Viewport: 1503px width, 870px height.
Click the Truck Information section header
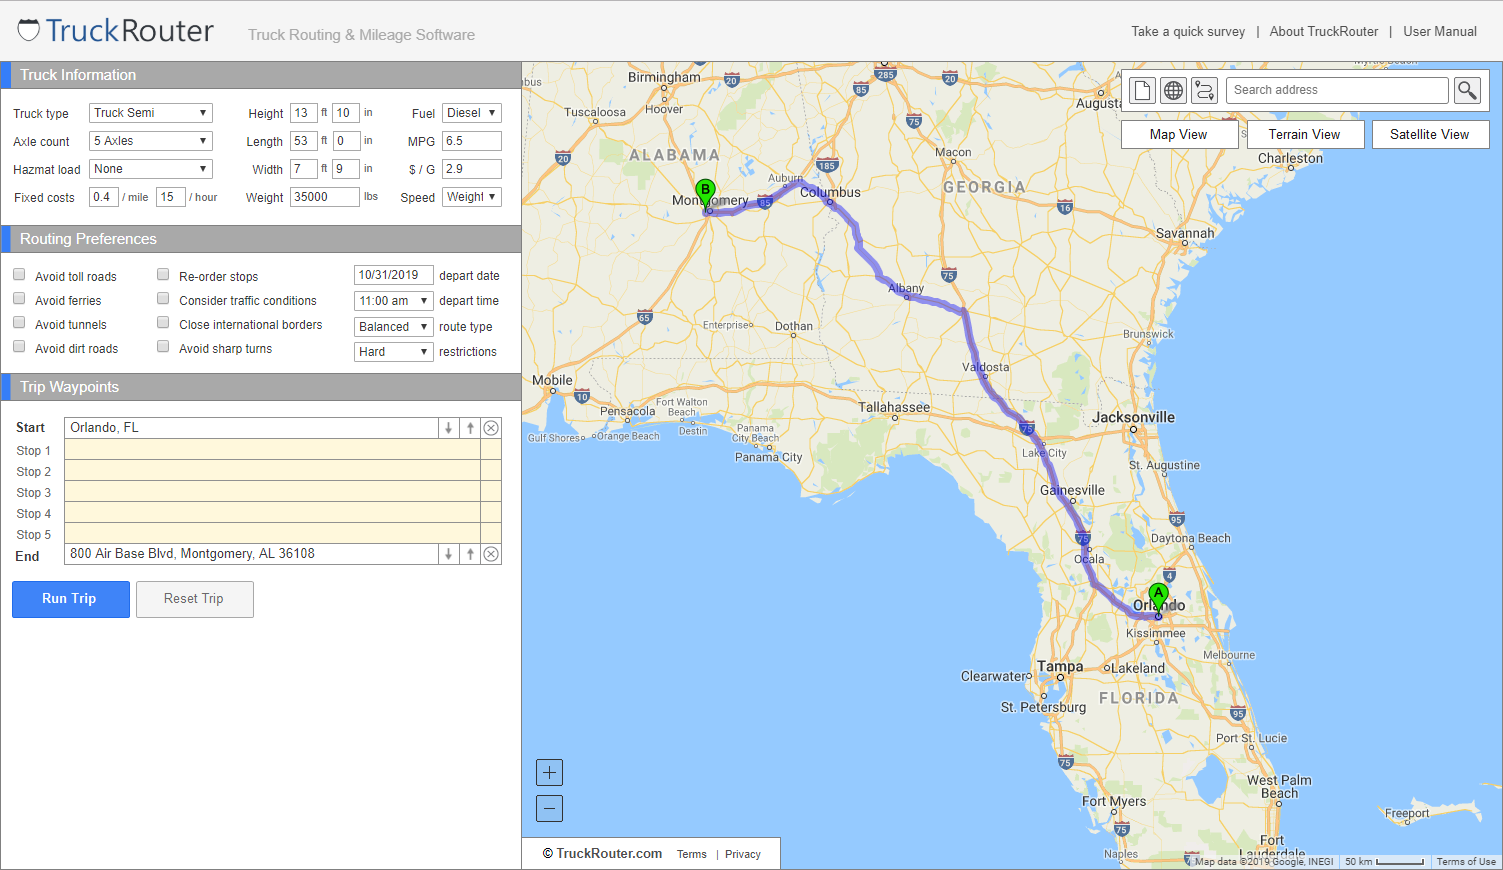(261, 75)
